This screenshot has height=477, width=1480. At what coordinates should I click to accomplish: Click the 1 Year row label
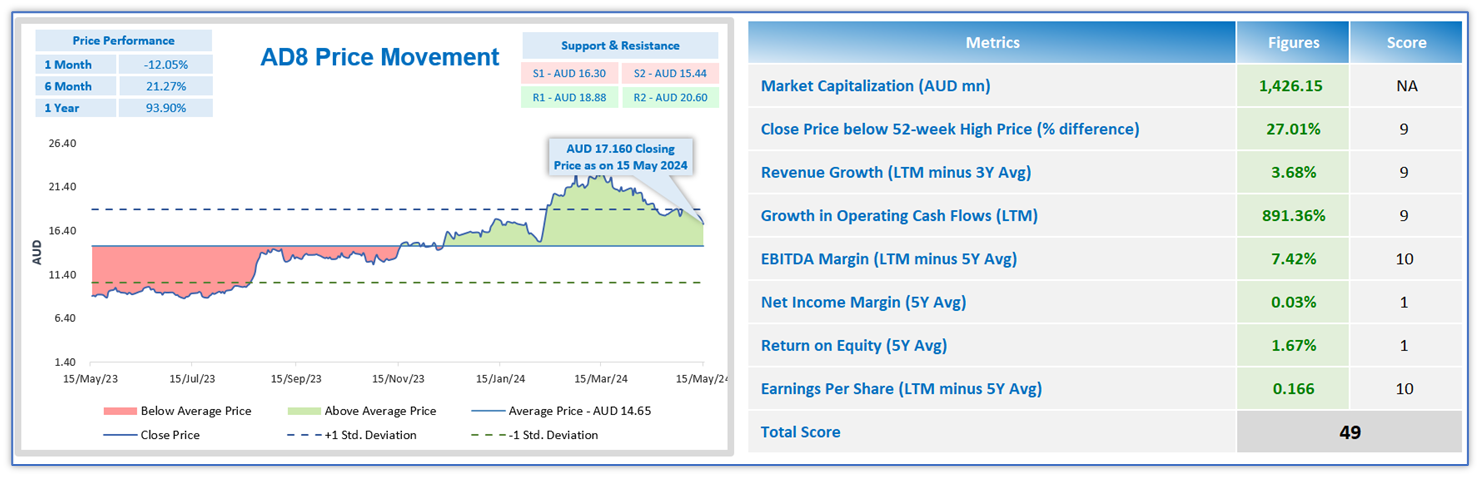point(76,108)
